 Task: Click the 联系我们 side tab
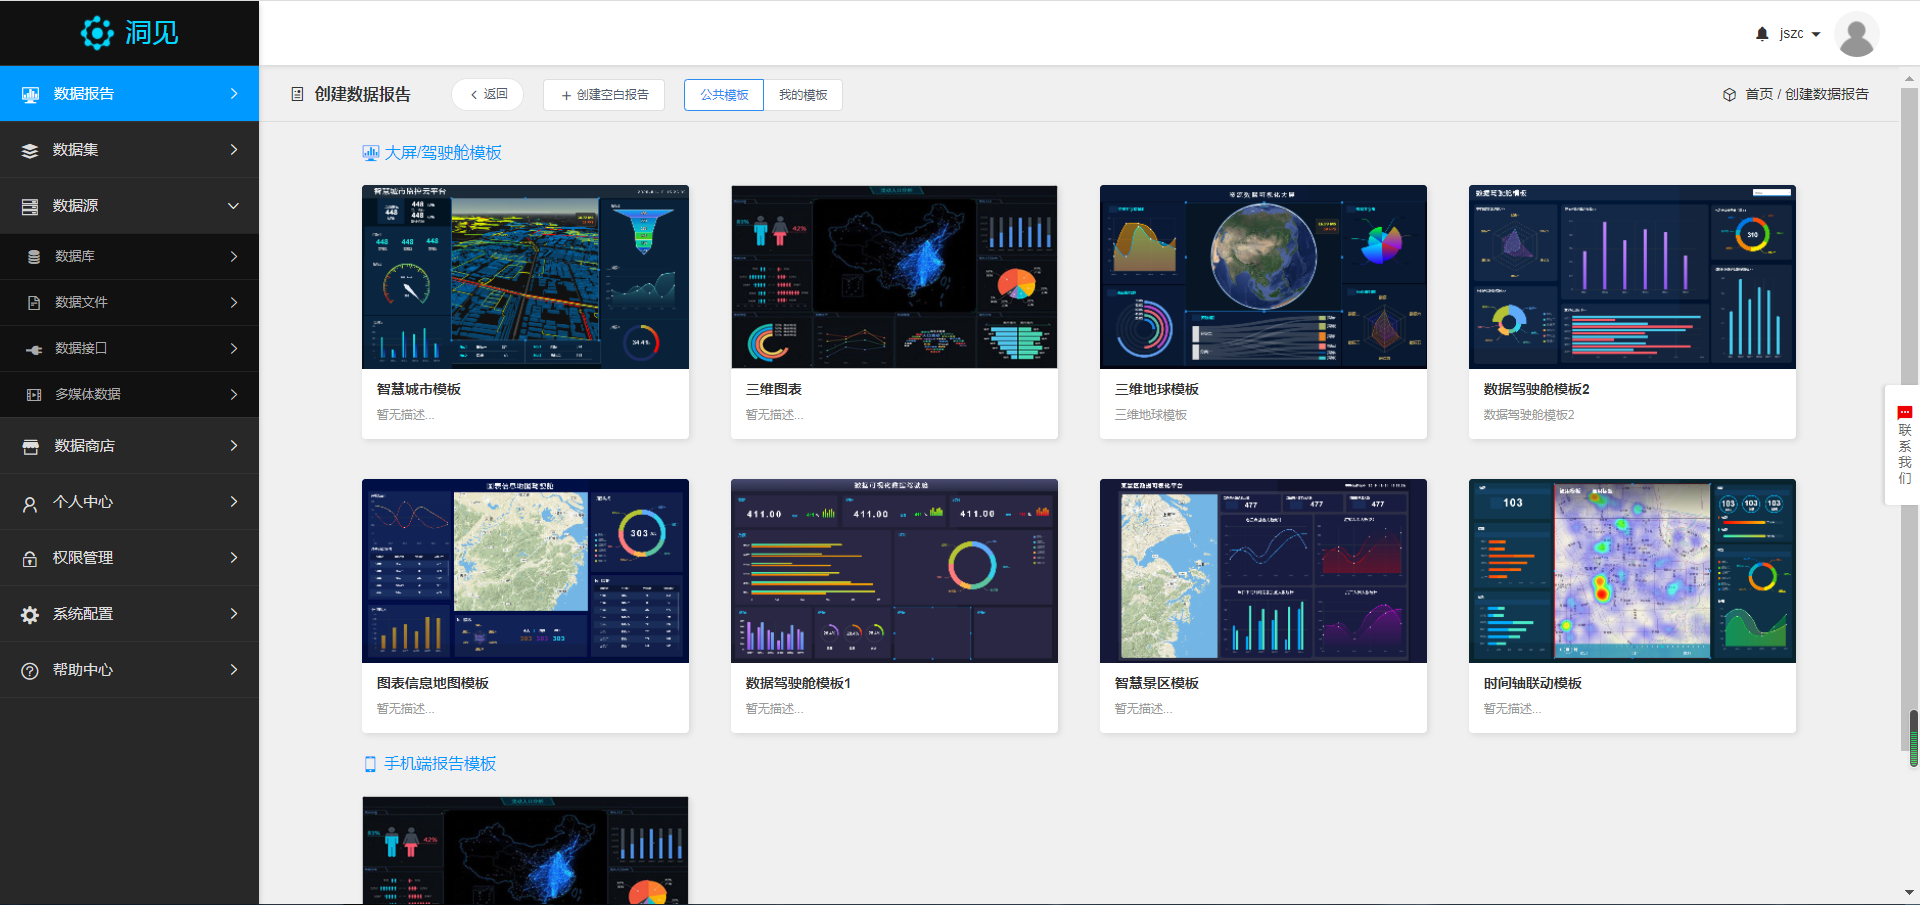coord(1904,445)
